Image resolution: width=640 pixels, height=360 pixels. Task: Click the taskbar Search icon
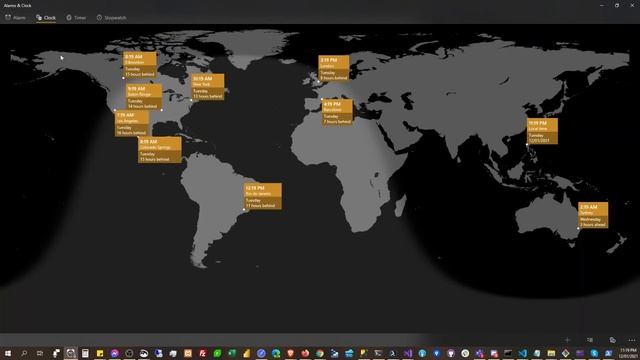(x=24, y=353)
